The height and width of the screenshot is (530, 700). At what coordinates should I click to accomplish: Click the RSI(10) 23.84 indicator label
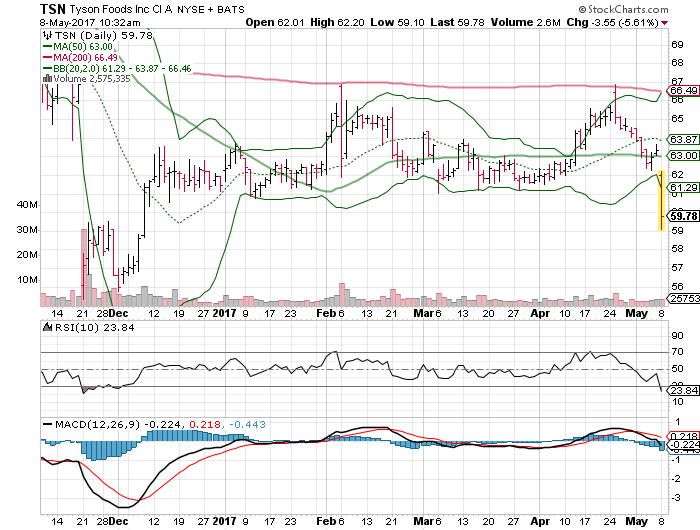tap(94, 327)
